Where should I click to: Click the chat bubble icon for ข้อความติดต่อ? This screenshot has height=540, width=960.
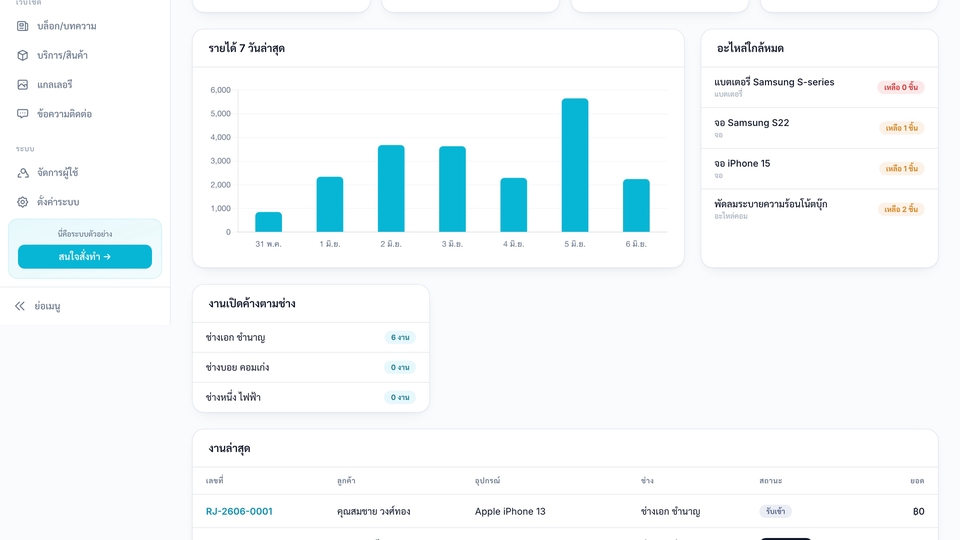23,114
